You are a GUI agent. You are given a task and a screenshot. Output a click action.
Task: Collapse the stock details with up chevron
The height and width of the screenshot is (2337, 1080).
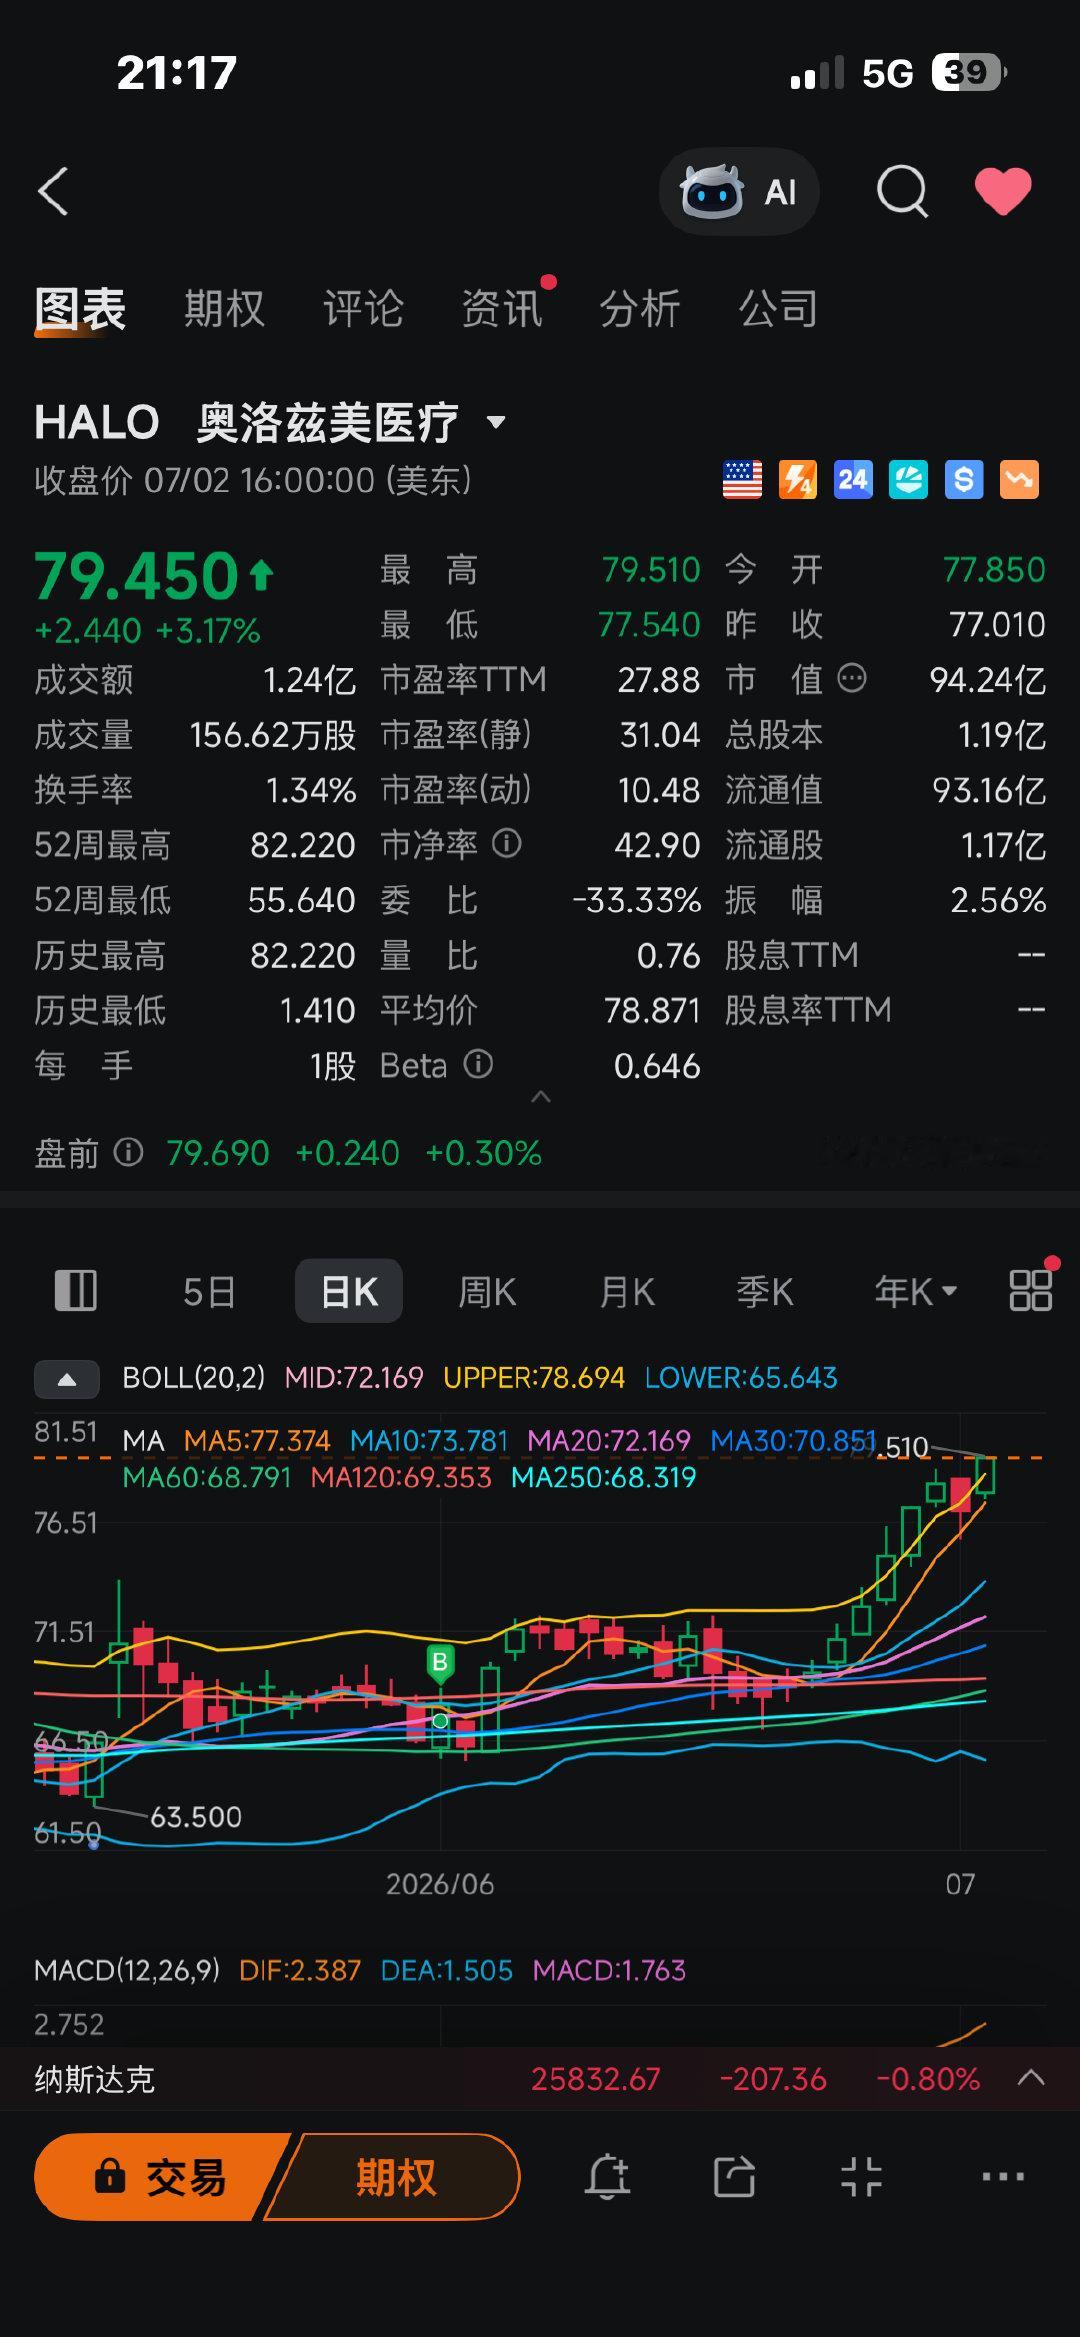pyautogui.click(x=541, y=1097)
